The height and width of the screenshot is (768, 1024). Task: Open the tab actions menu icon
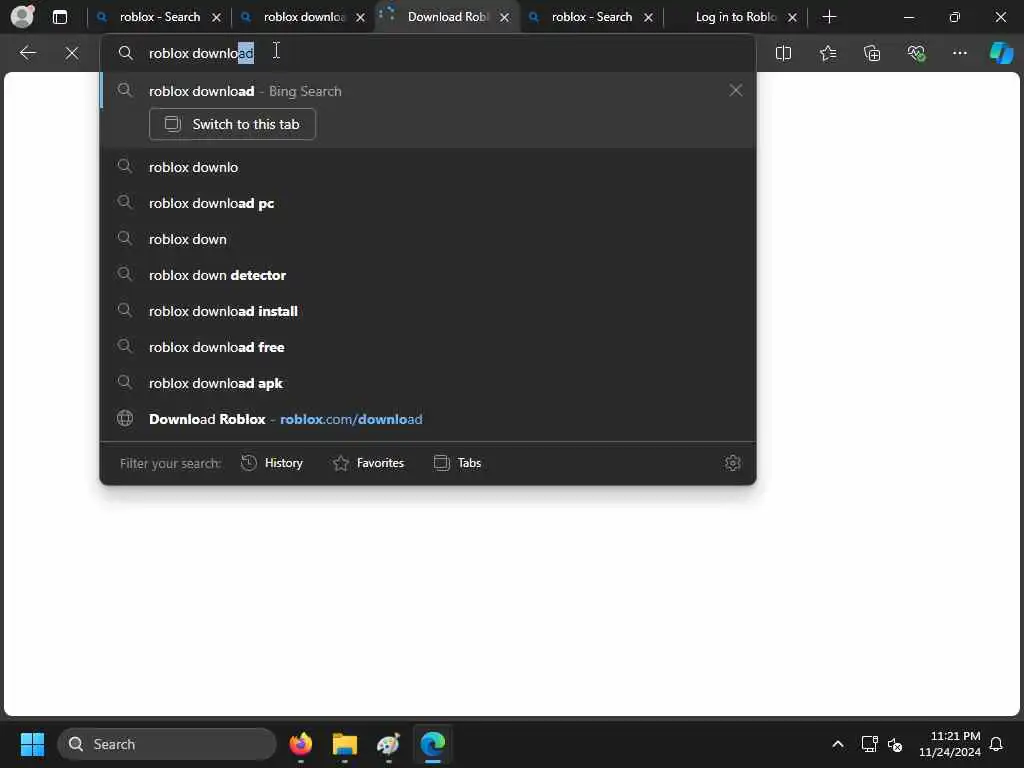(x=59, y=17)
